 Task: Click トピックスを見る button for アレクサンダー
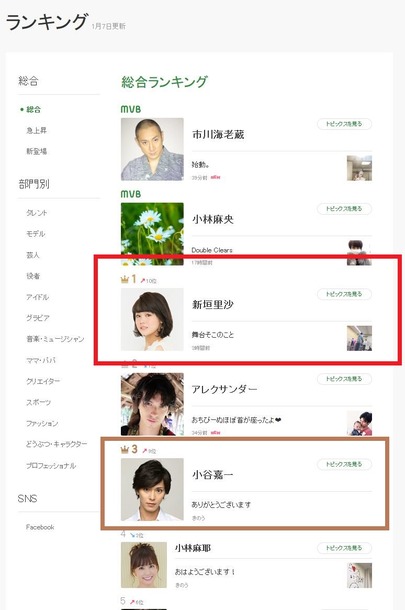point(344,379)
